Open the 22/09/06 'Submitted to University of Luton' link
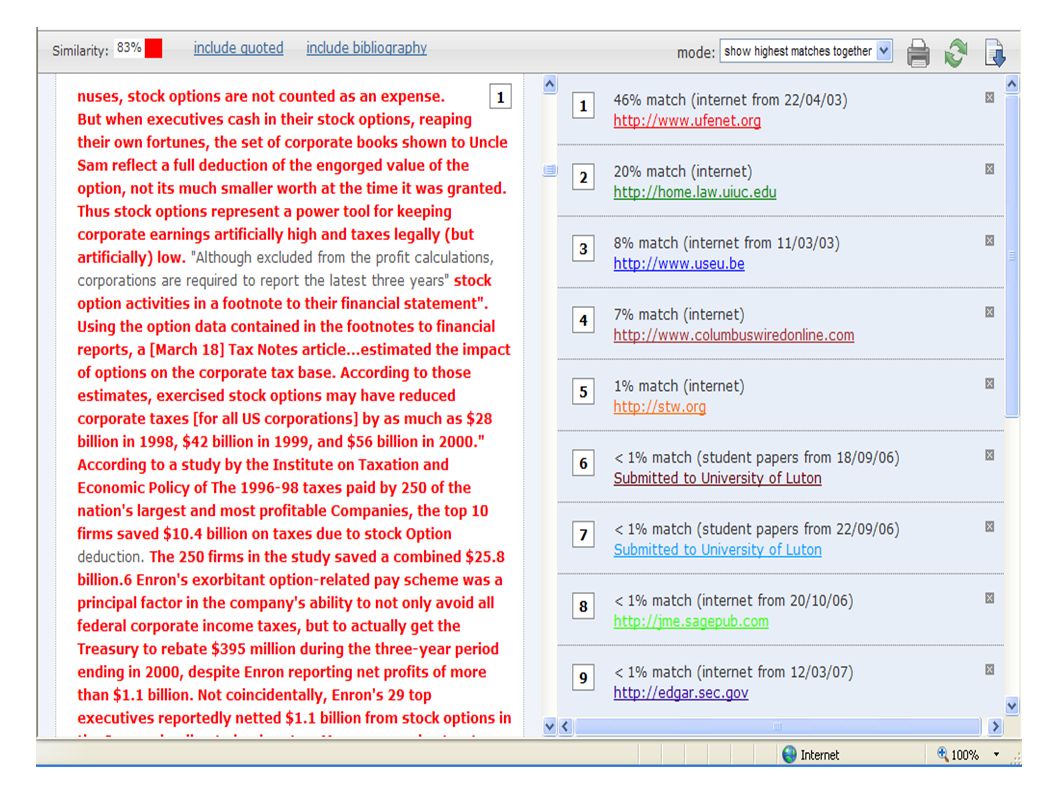 click(717, 550)
